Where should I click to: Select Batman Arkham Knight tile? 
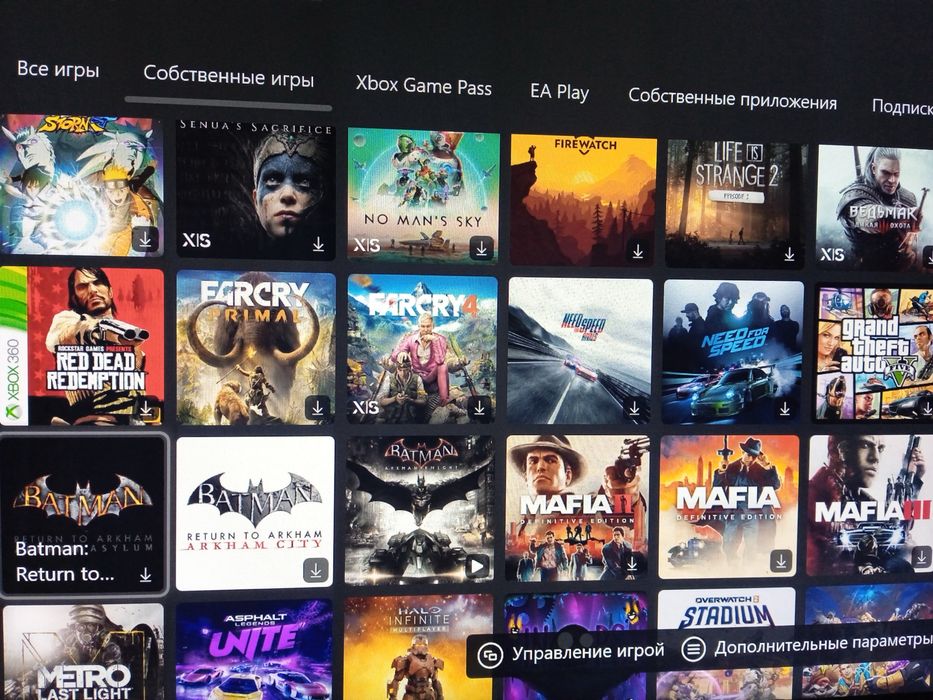click(x=419, y=510)
